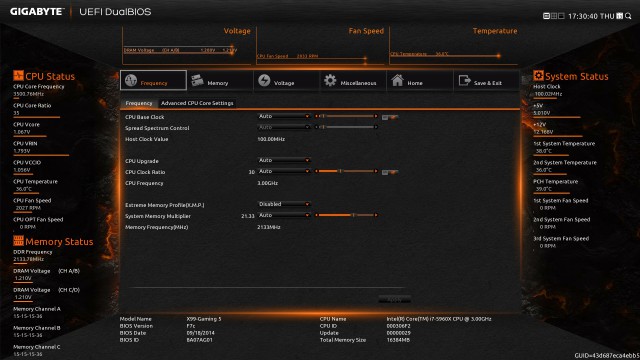Screen dimensions: 640x360
Task: Click the System Memory Multiplier slider left arrow
Action: pos(316,215)
